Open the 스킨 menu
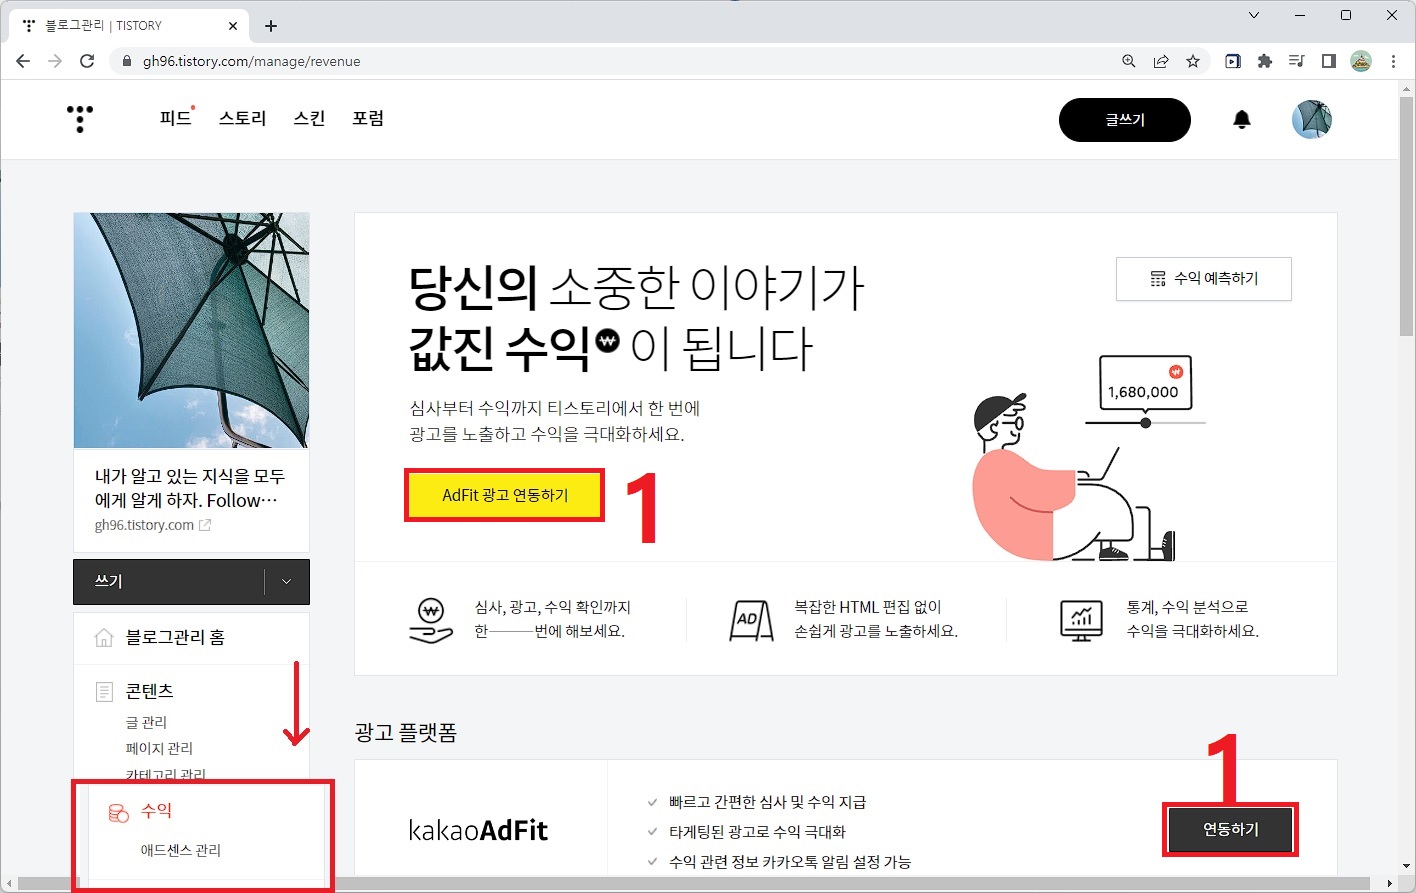The image size is (1416, 893). (309, 118)
